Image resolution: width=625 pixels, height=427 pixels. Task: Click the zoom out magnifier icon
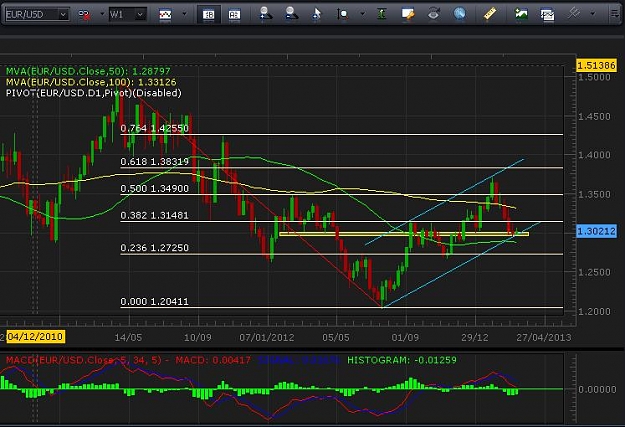click(291, 14)
